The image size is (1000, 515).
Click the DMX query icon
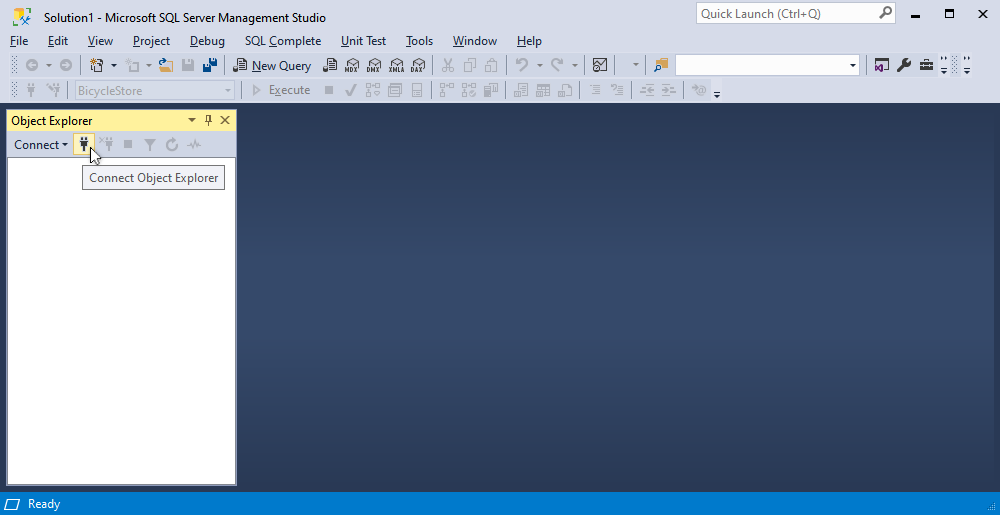374,65
